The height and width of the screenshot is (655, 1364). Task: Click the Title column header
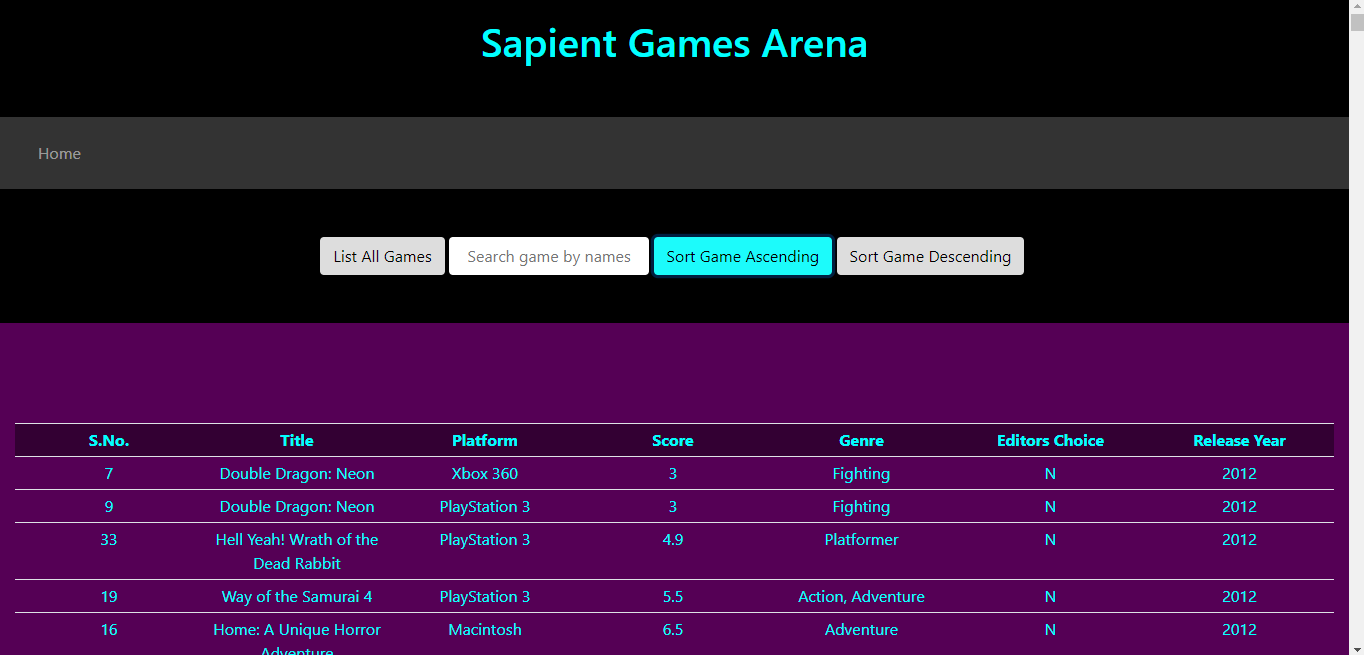pos(297,440)
